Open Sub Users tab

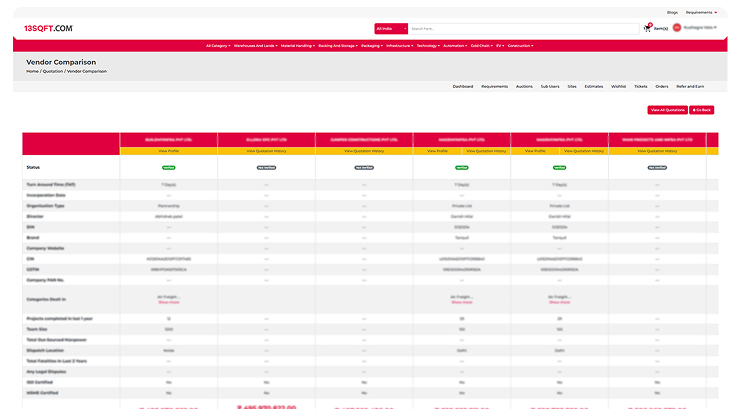(x=550, y=86)
